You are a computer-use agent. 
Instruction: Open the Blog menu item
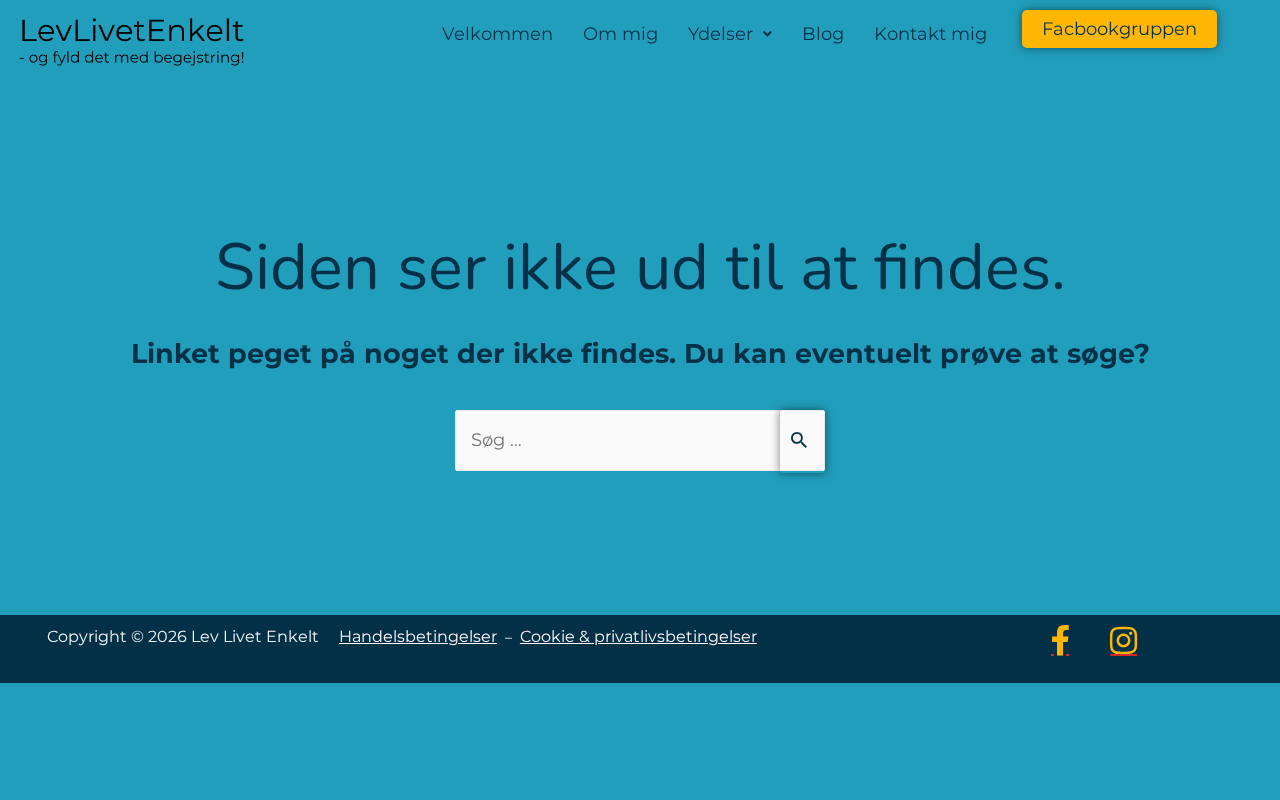click(x=823, y=34)
